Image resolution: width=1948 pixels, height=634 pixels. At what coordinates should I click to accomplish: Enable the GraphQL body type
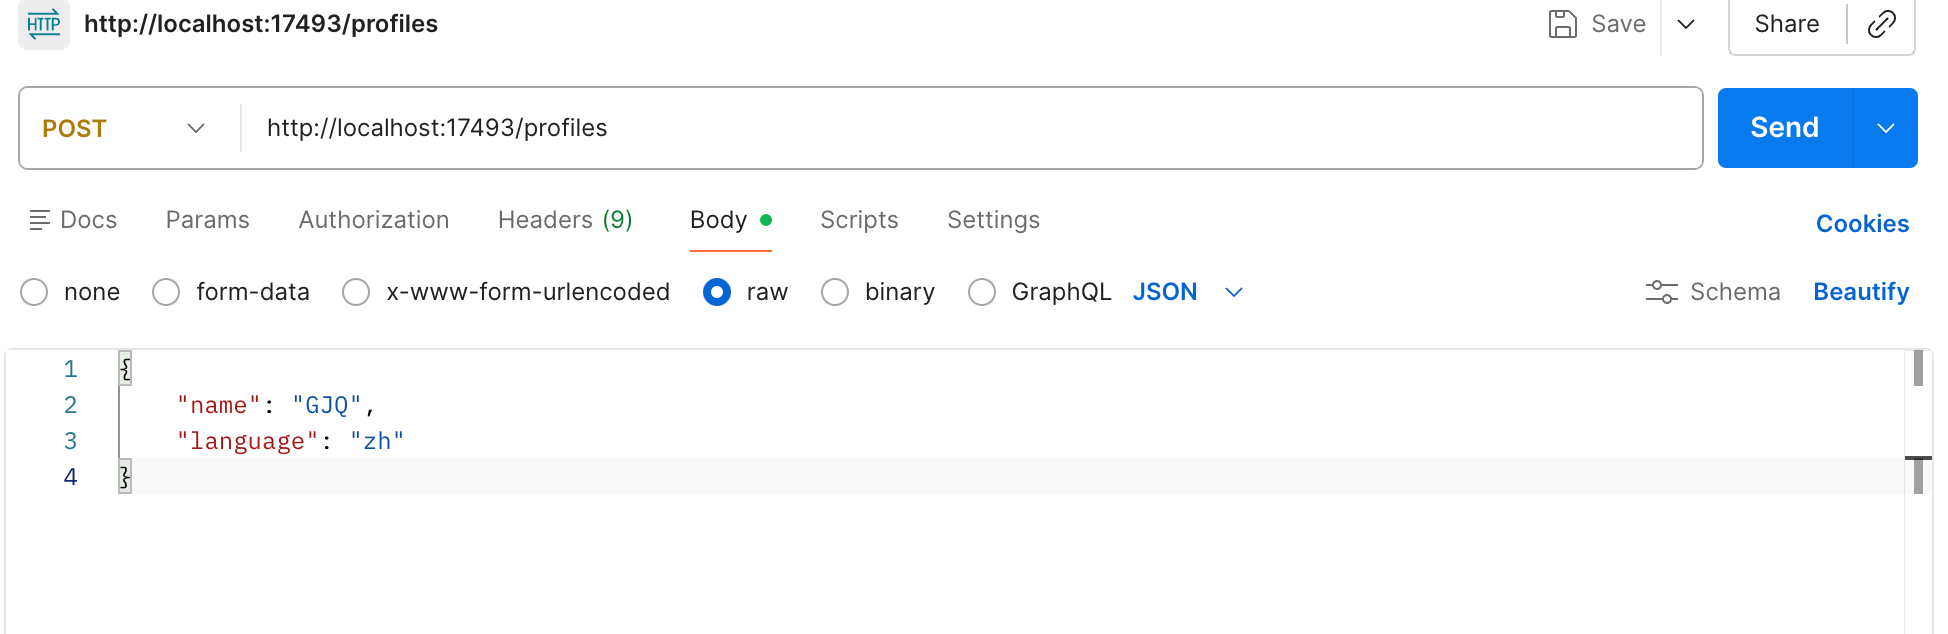982,292
